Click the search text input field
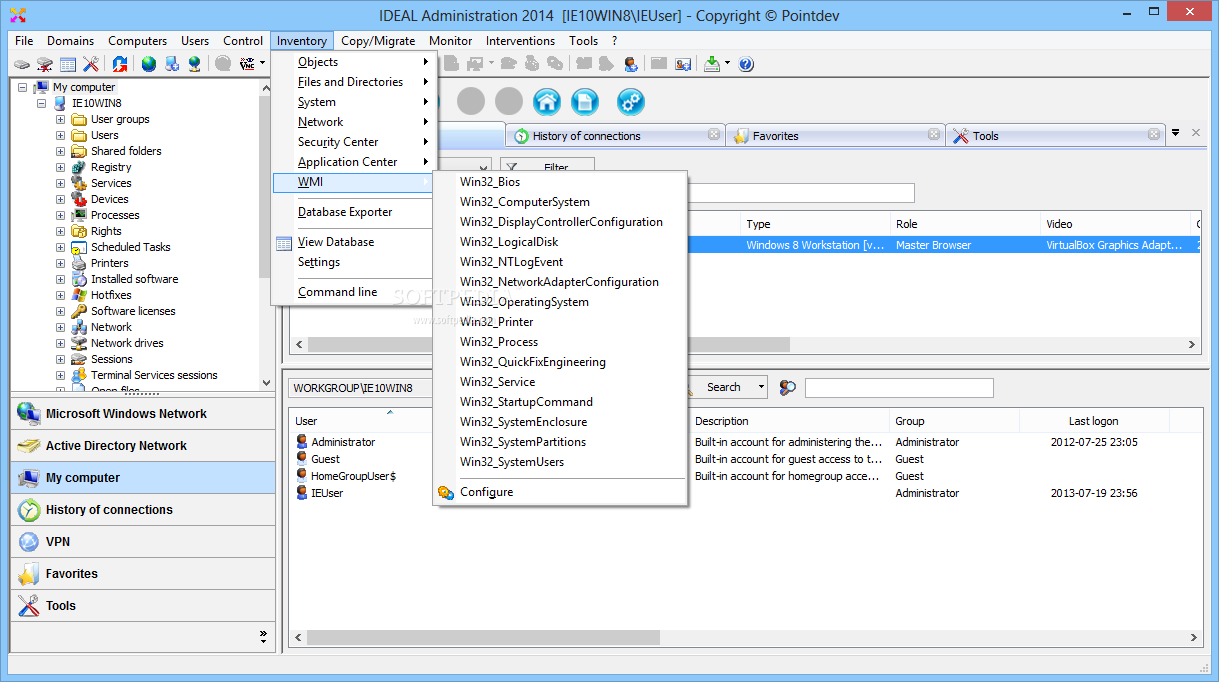 pos(899,388)
